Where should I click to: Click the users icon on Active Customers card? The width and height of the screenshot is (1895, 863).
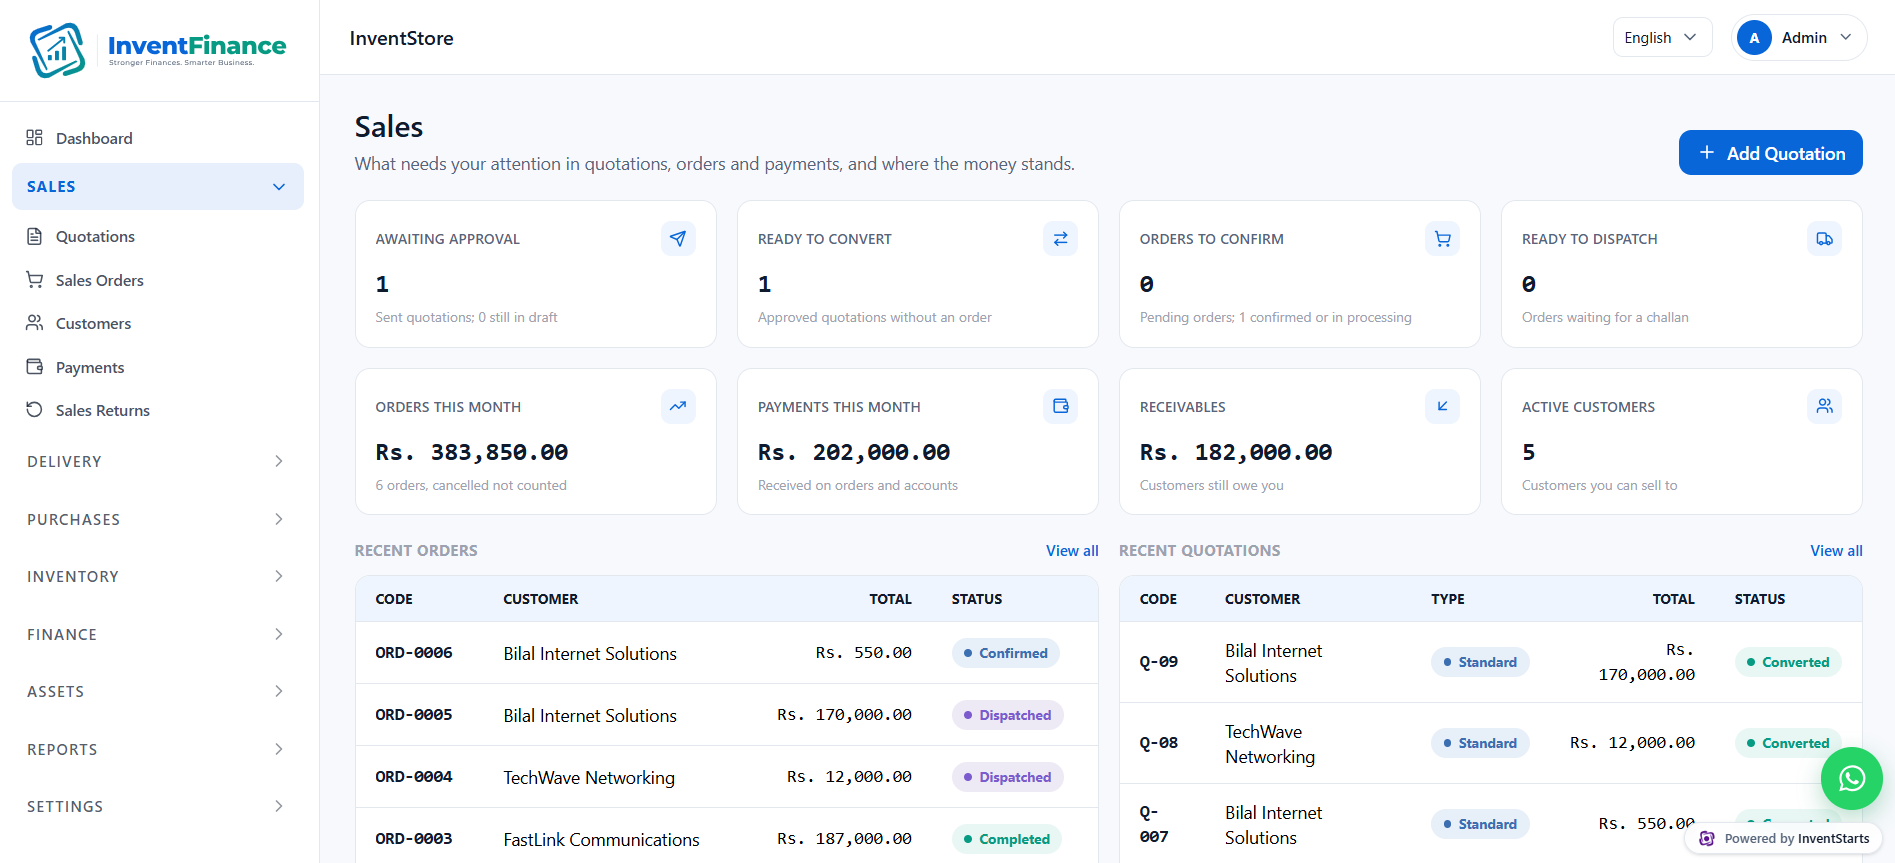pyautogui.click(x=1824, y=407)
